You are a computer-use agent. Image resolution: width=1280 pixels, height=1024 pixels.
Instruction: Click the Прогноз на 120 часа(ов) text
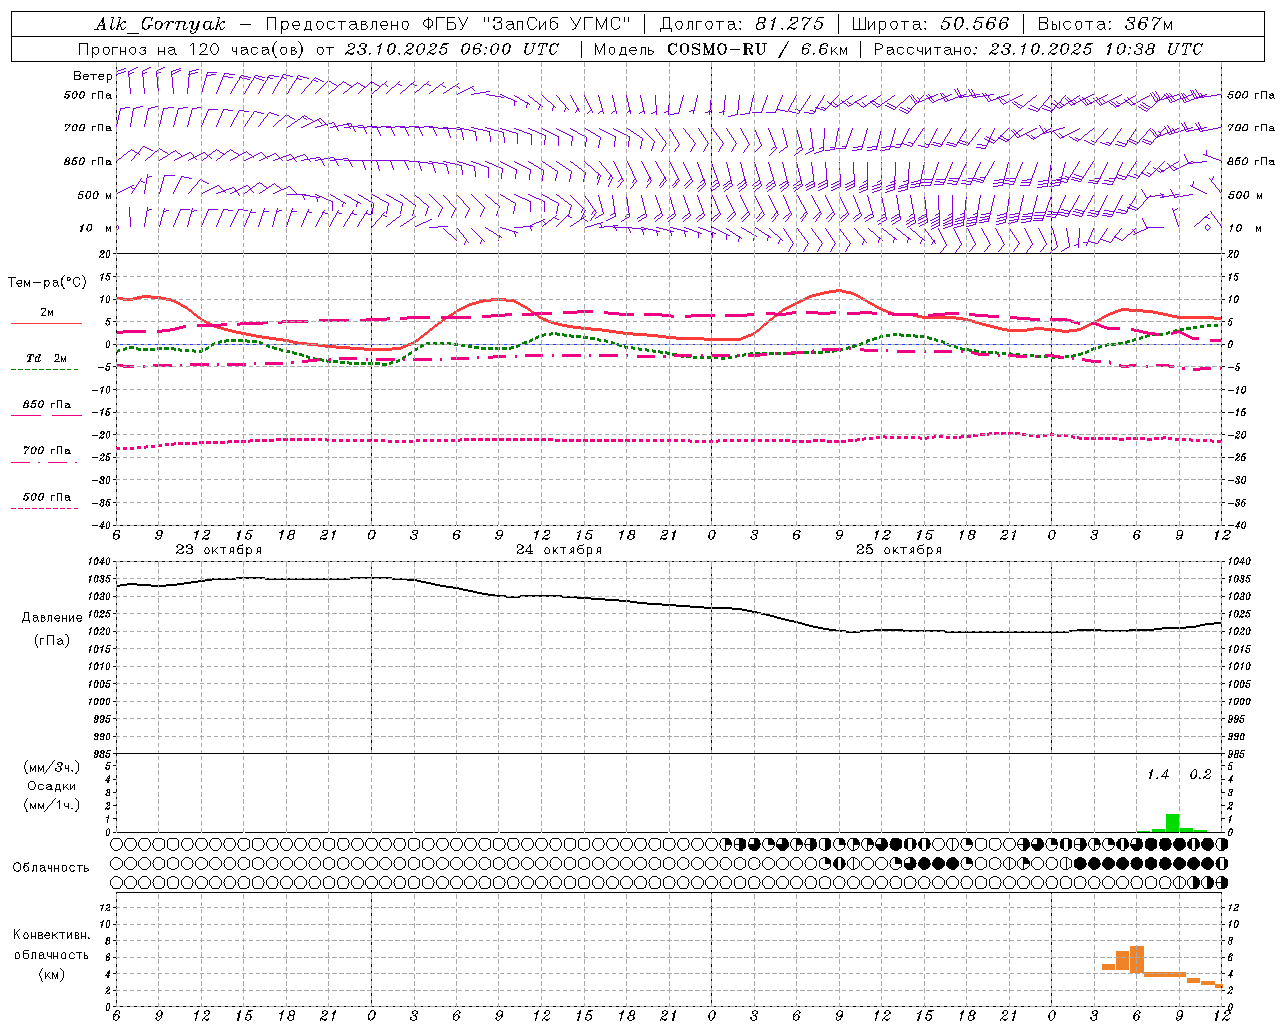click(x=190, y=49)
